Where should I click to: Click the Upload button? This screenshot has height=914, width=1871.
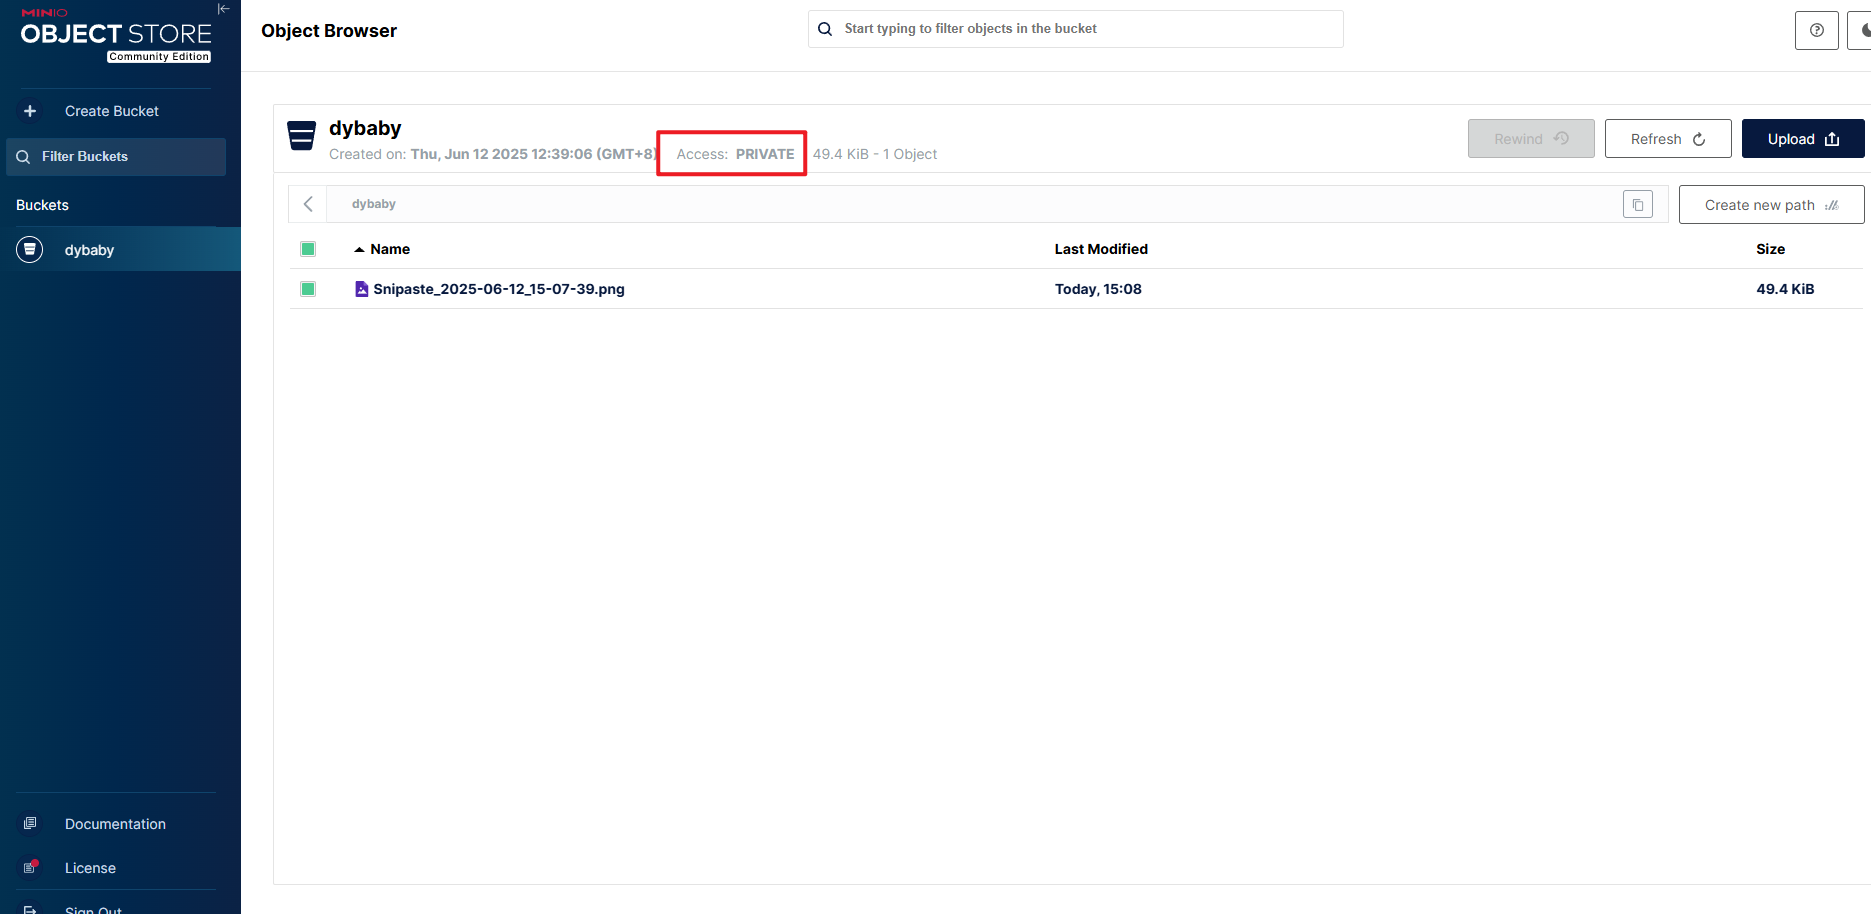[x=1803, y=139]
